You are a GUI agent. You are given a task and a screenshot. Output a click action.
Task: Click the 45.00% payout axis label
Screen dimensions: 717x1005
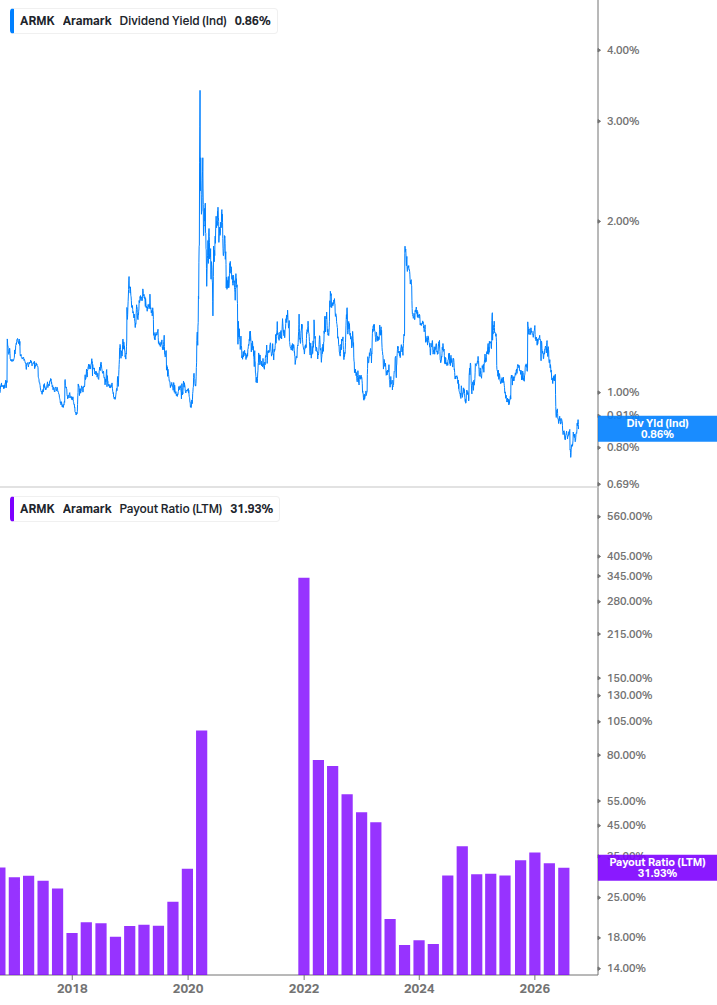(626, 826)
